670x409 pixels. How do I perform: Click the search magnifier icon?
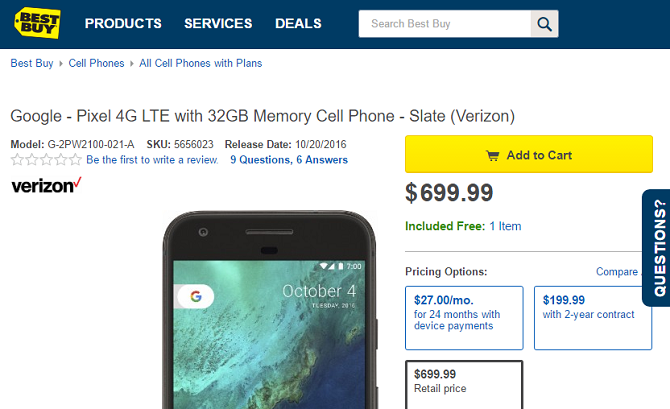544,24
